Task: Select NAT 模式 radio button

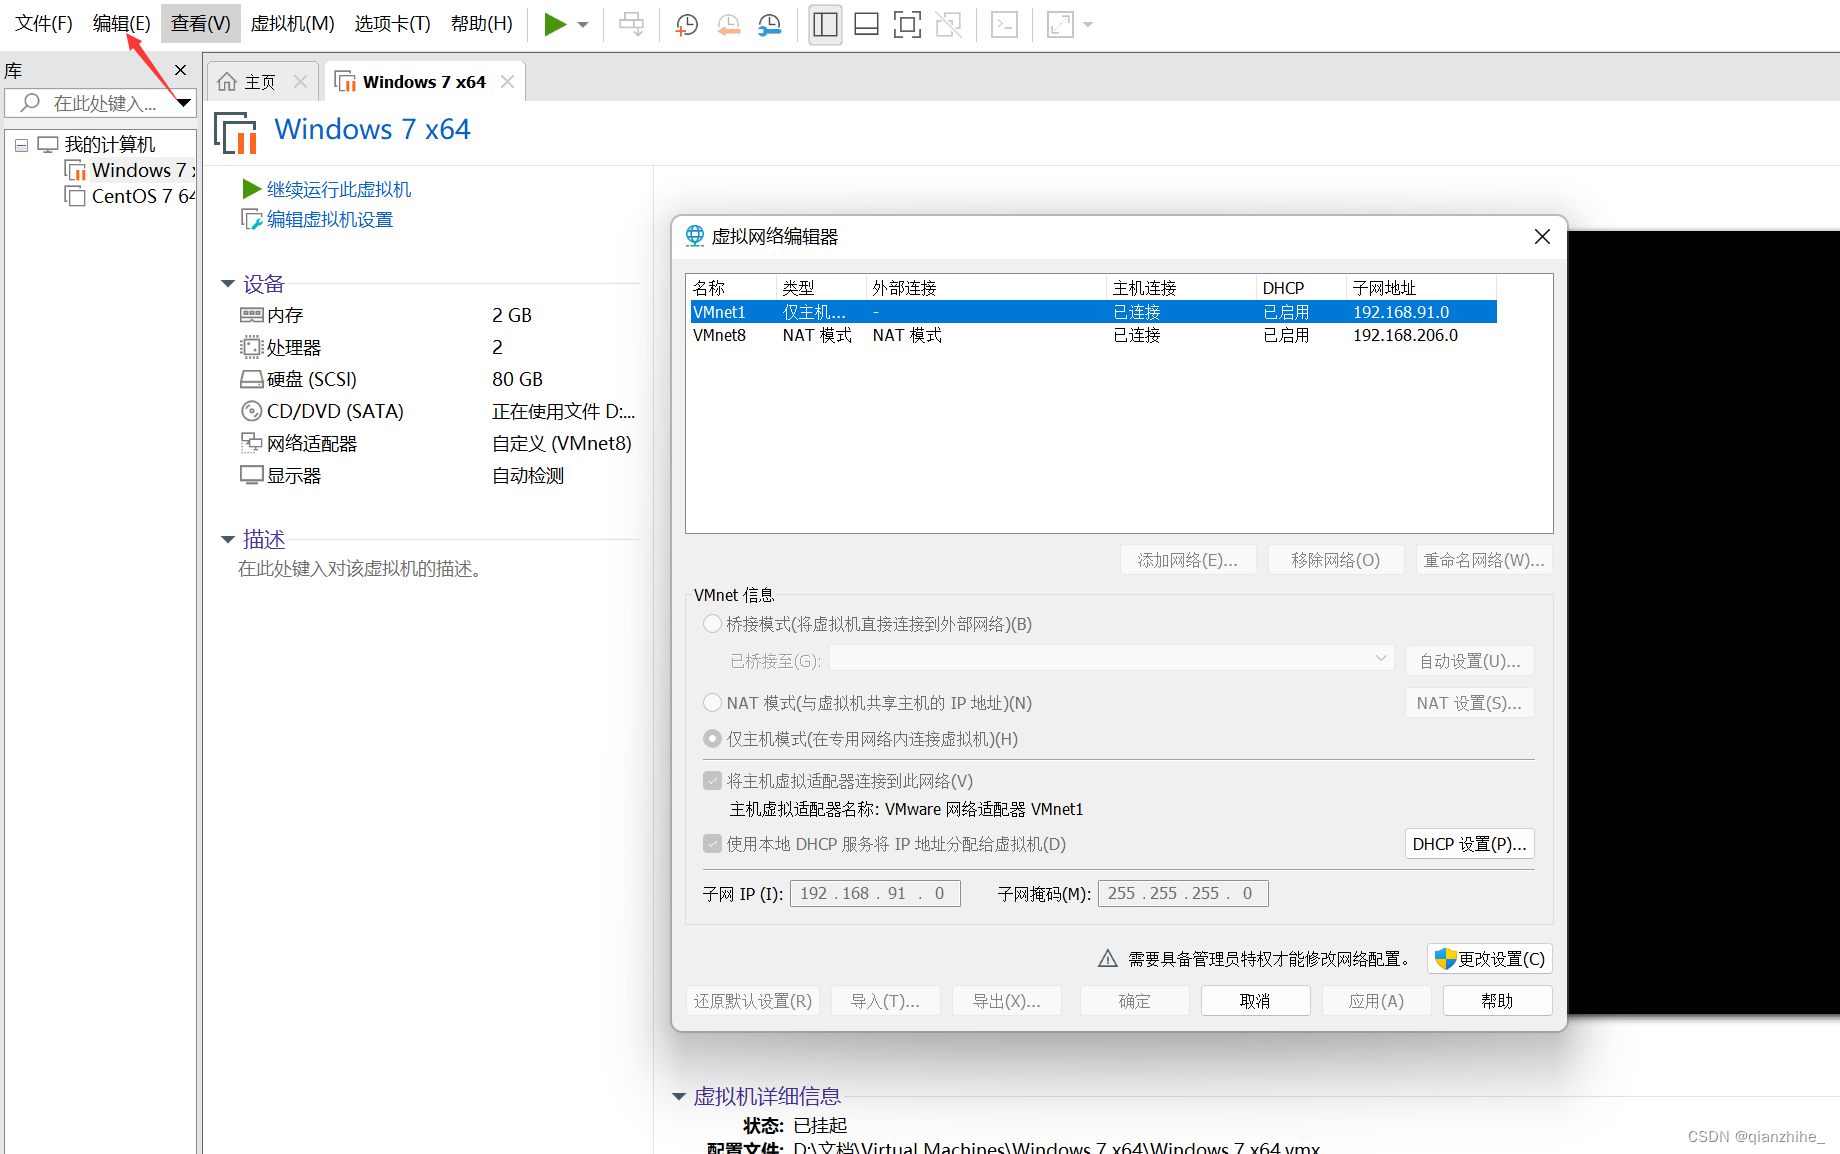Action: (712, 703)
